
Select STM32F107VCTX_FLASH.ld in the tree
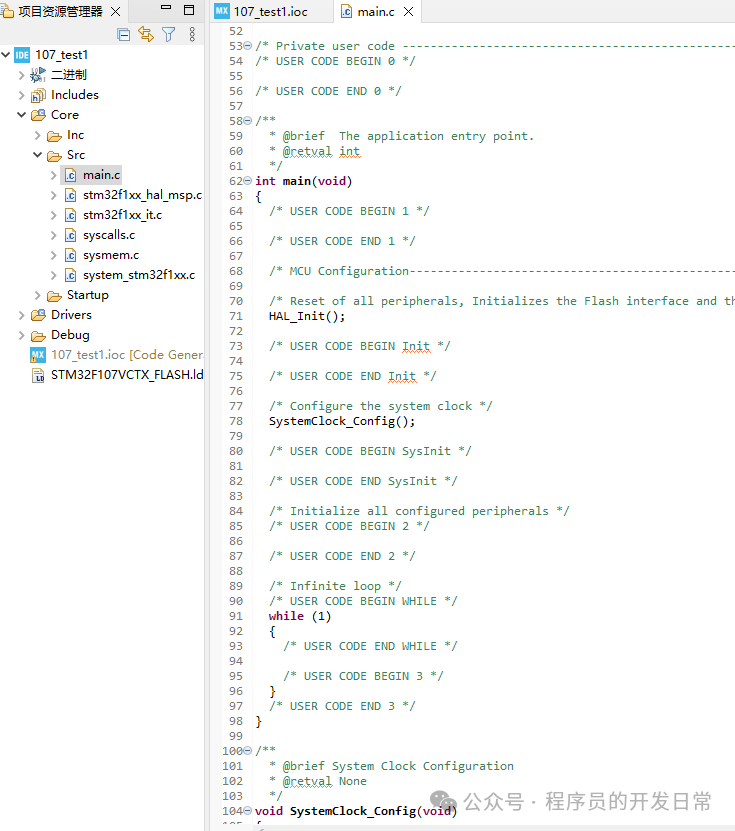(x=127, y=375)
